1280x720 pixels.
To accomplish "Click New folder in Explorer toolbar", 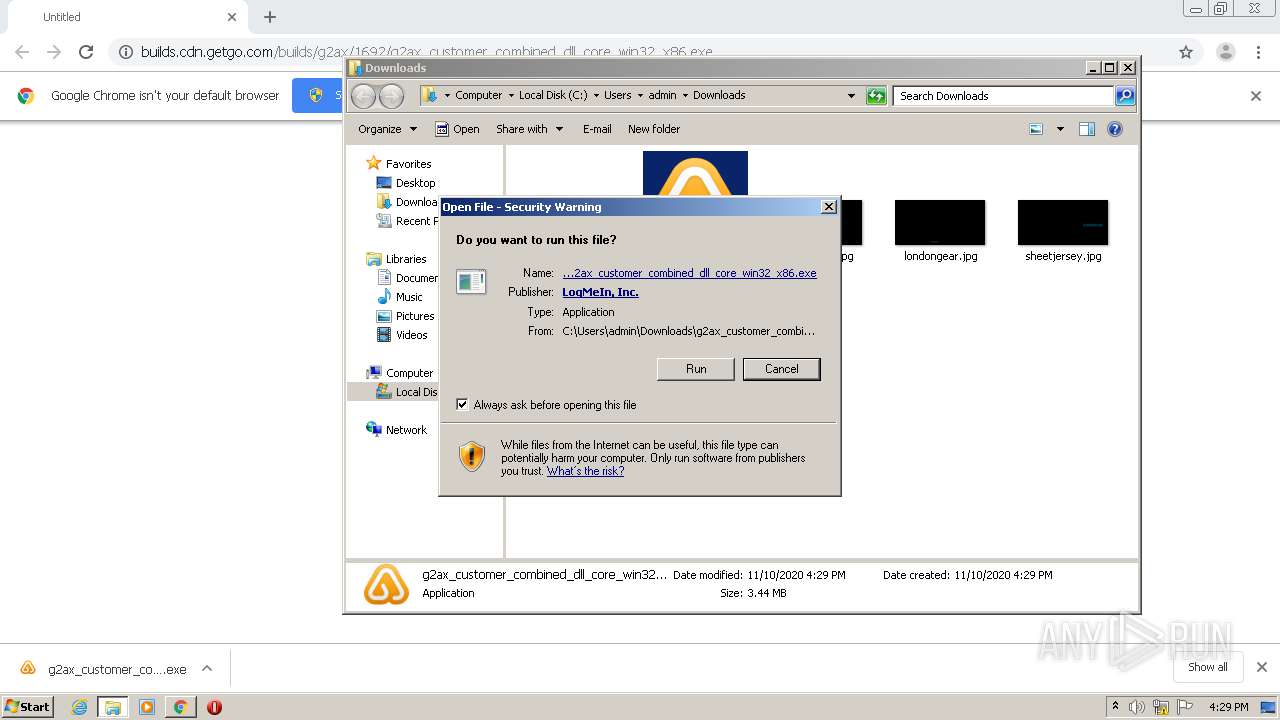I will 654,129.
